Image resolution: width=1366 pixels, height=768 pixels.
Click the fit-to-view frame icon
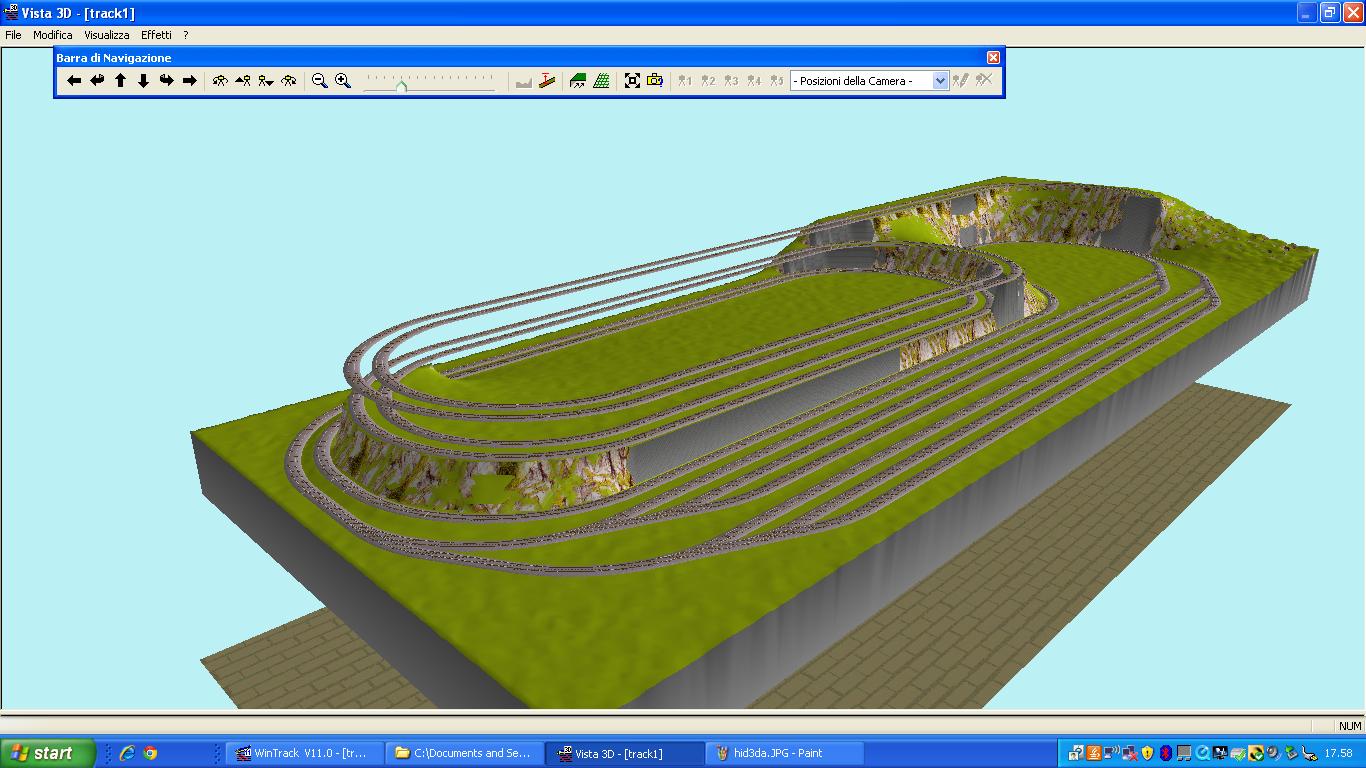(632, 81)
